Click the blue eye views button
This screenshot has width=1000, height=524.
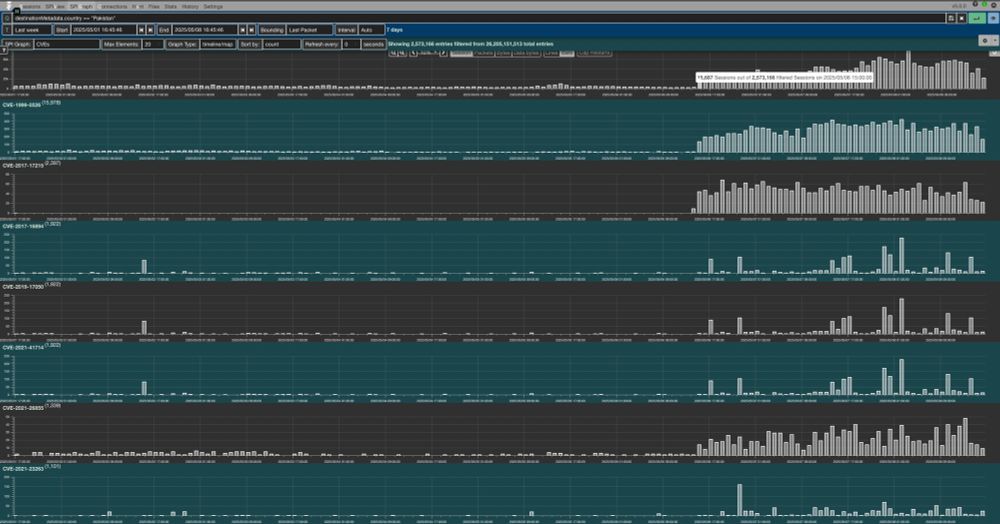[x=993, y=18]
